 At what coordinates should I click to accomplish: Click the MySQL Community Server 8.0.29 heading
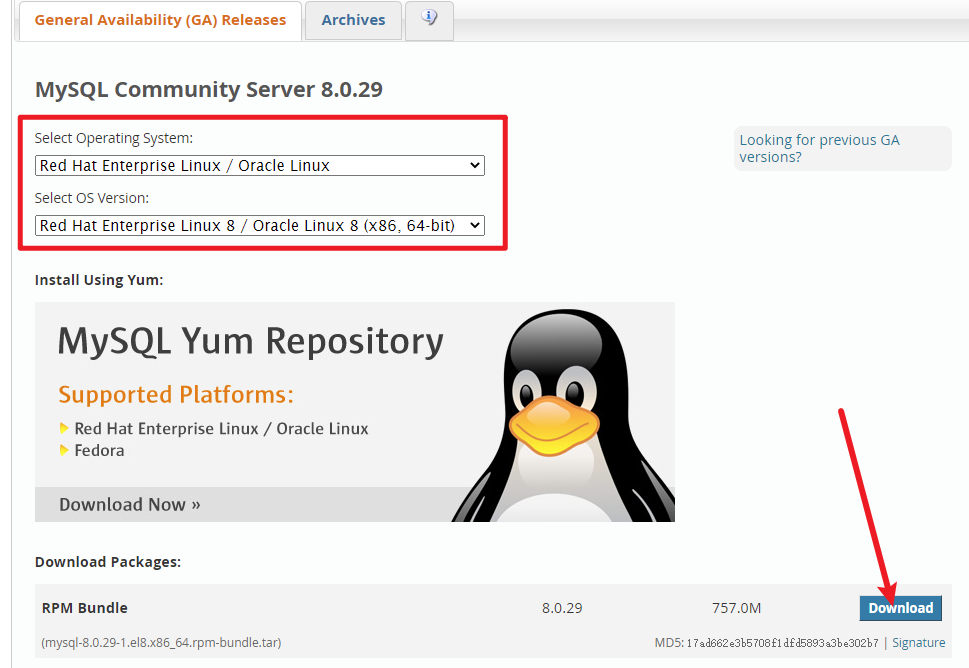pyautogui.click(x=209, y=90)
